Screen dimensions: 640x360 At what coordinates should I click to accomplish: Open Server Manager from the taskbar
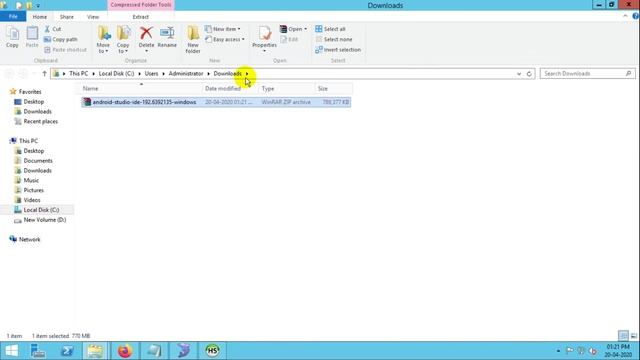click(x=38, y=351)
